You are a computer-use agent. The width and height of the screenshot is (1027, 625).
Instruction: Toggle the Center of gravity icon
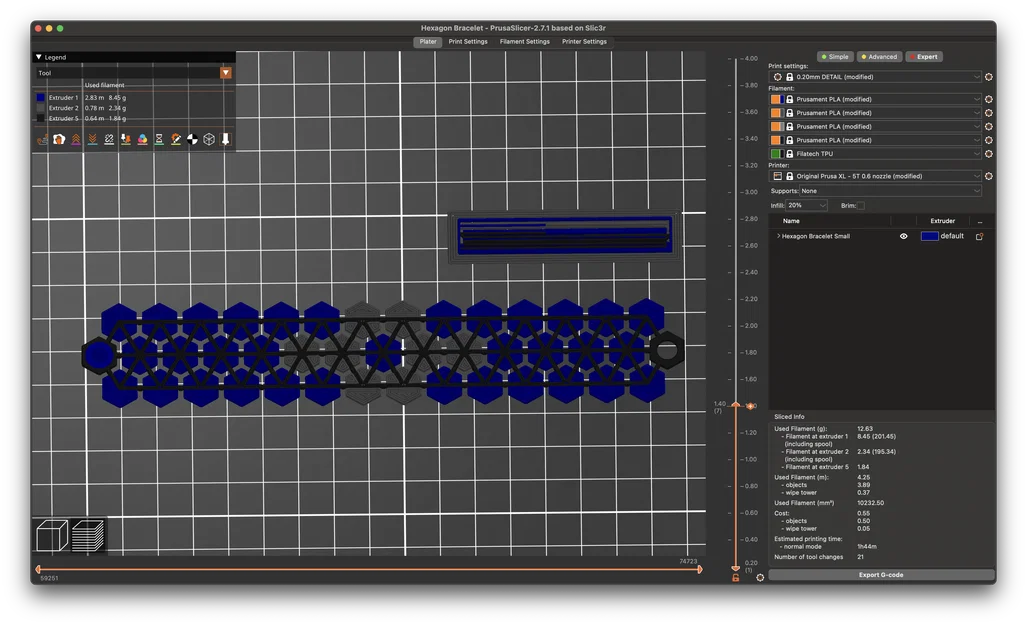tap(193, 140)
